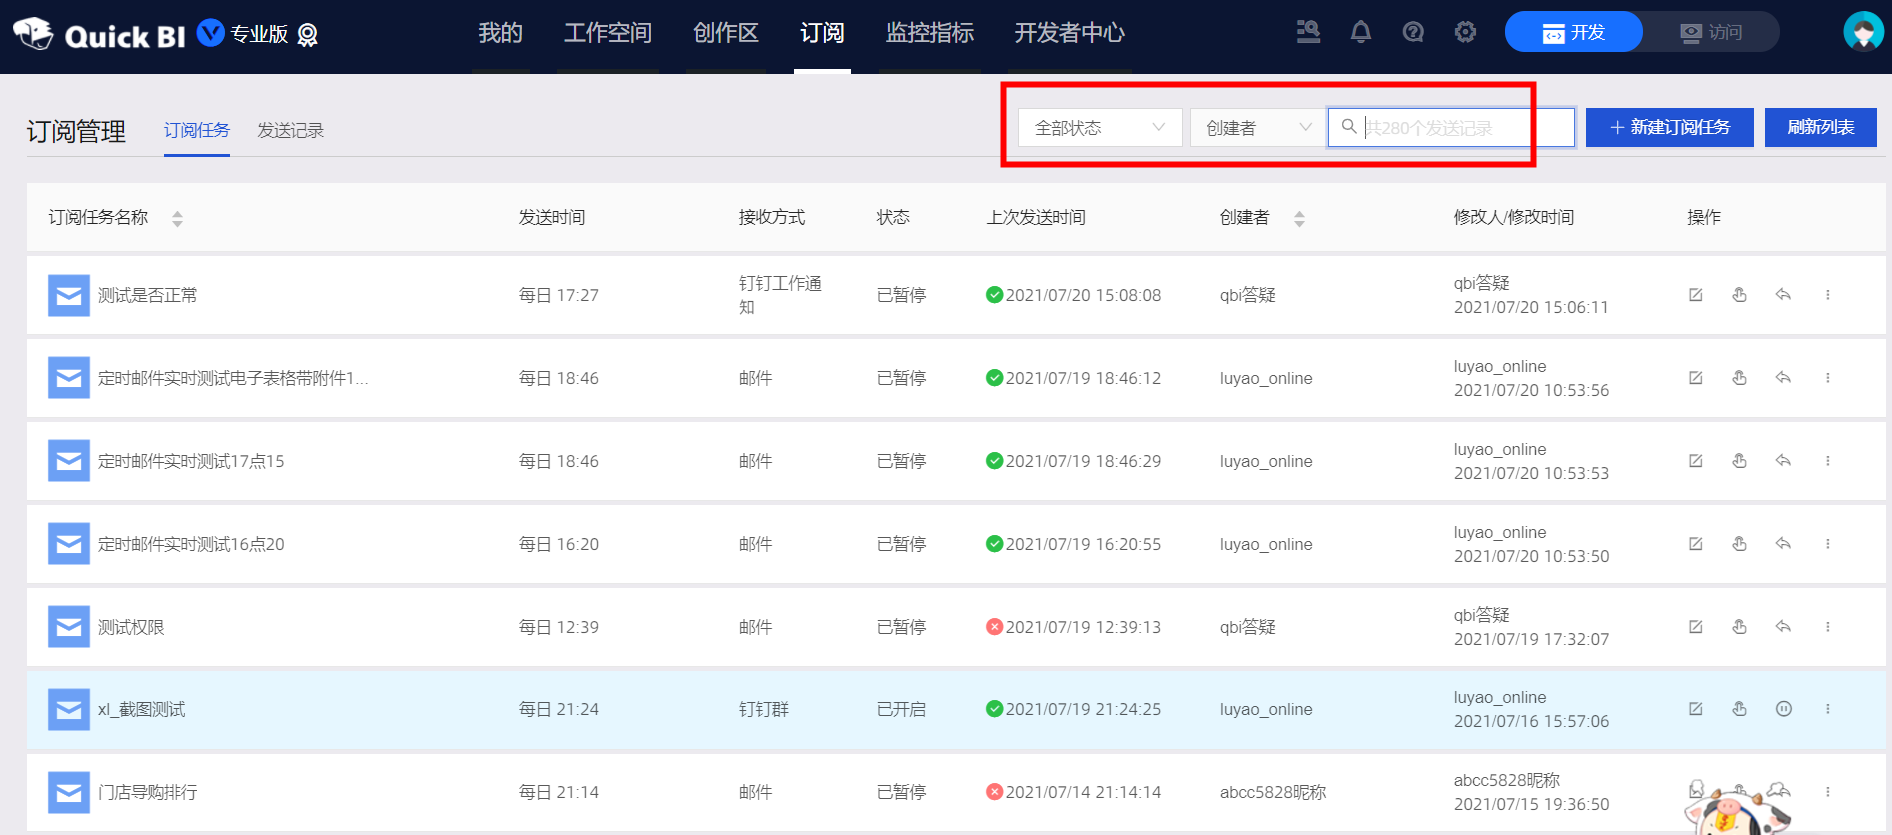Switch to the 发送记录 tab
Image resolution: width=1892 pixels, height=835 pixels.
290,131
